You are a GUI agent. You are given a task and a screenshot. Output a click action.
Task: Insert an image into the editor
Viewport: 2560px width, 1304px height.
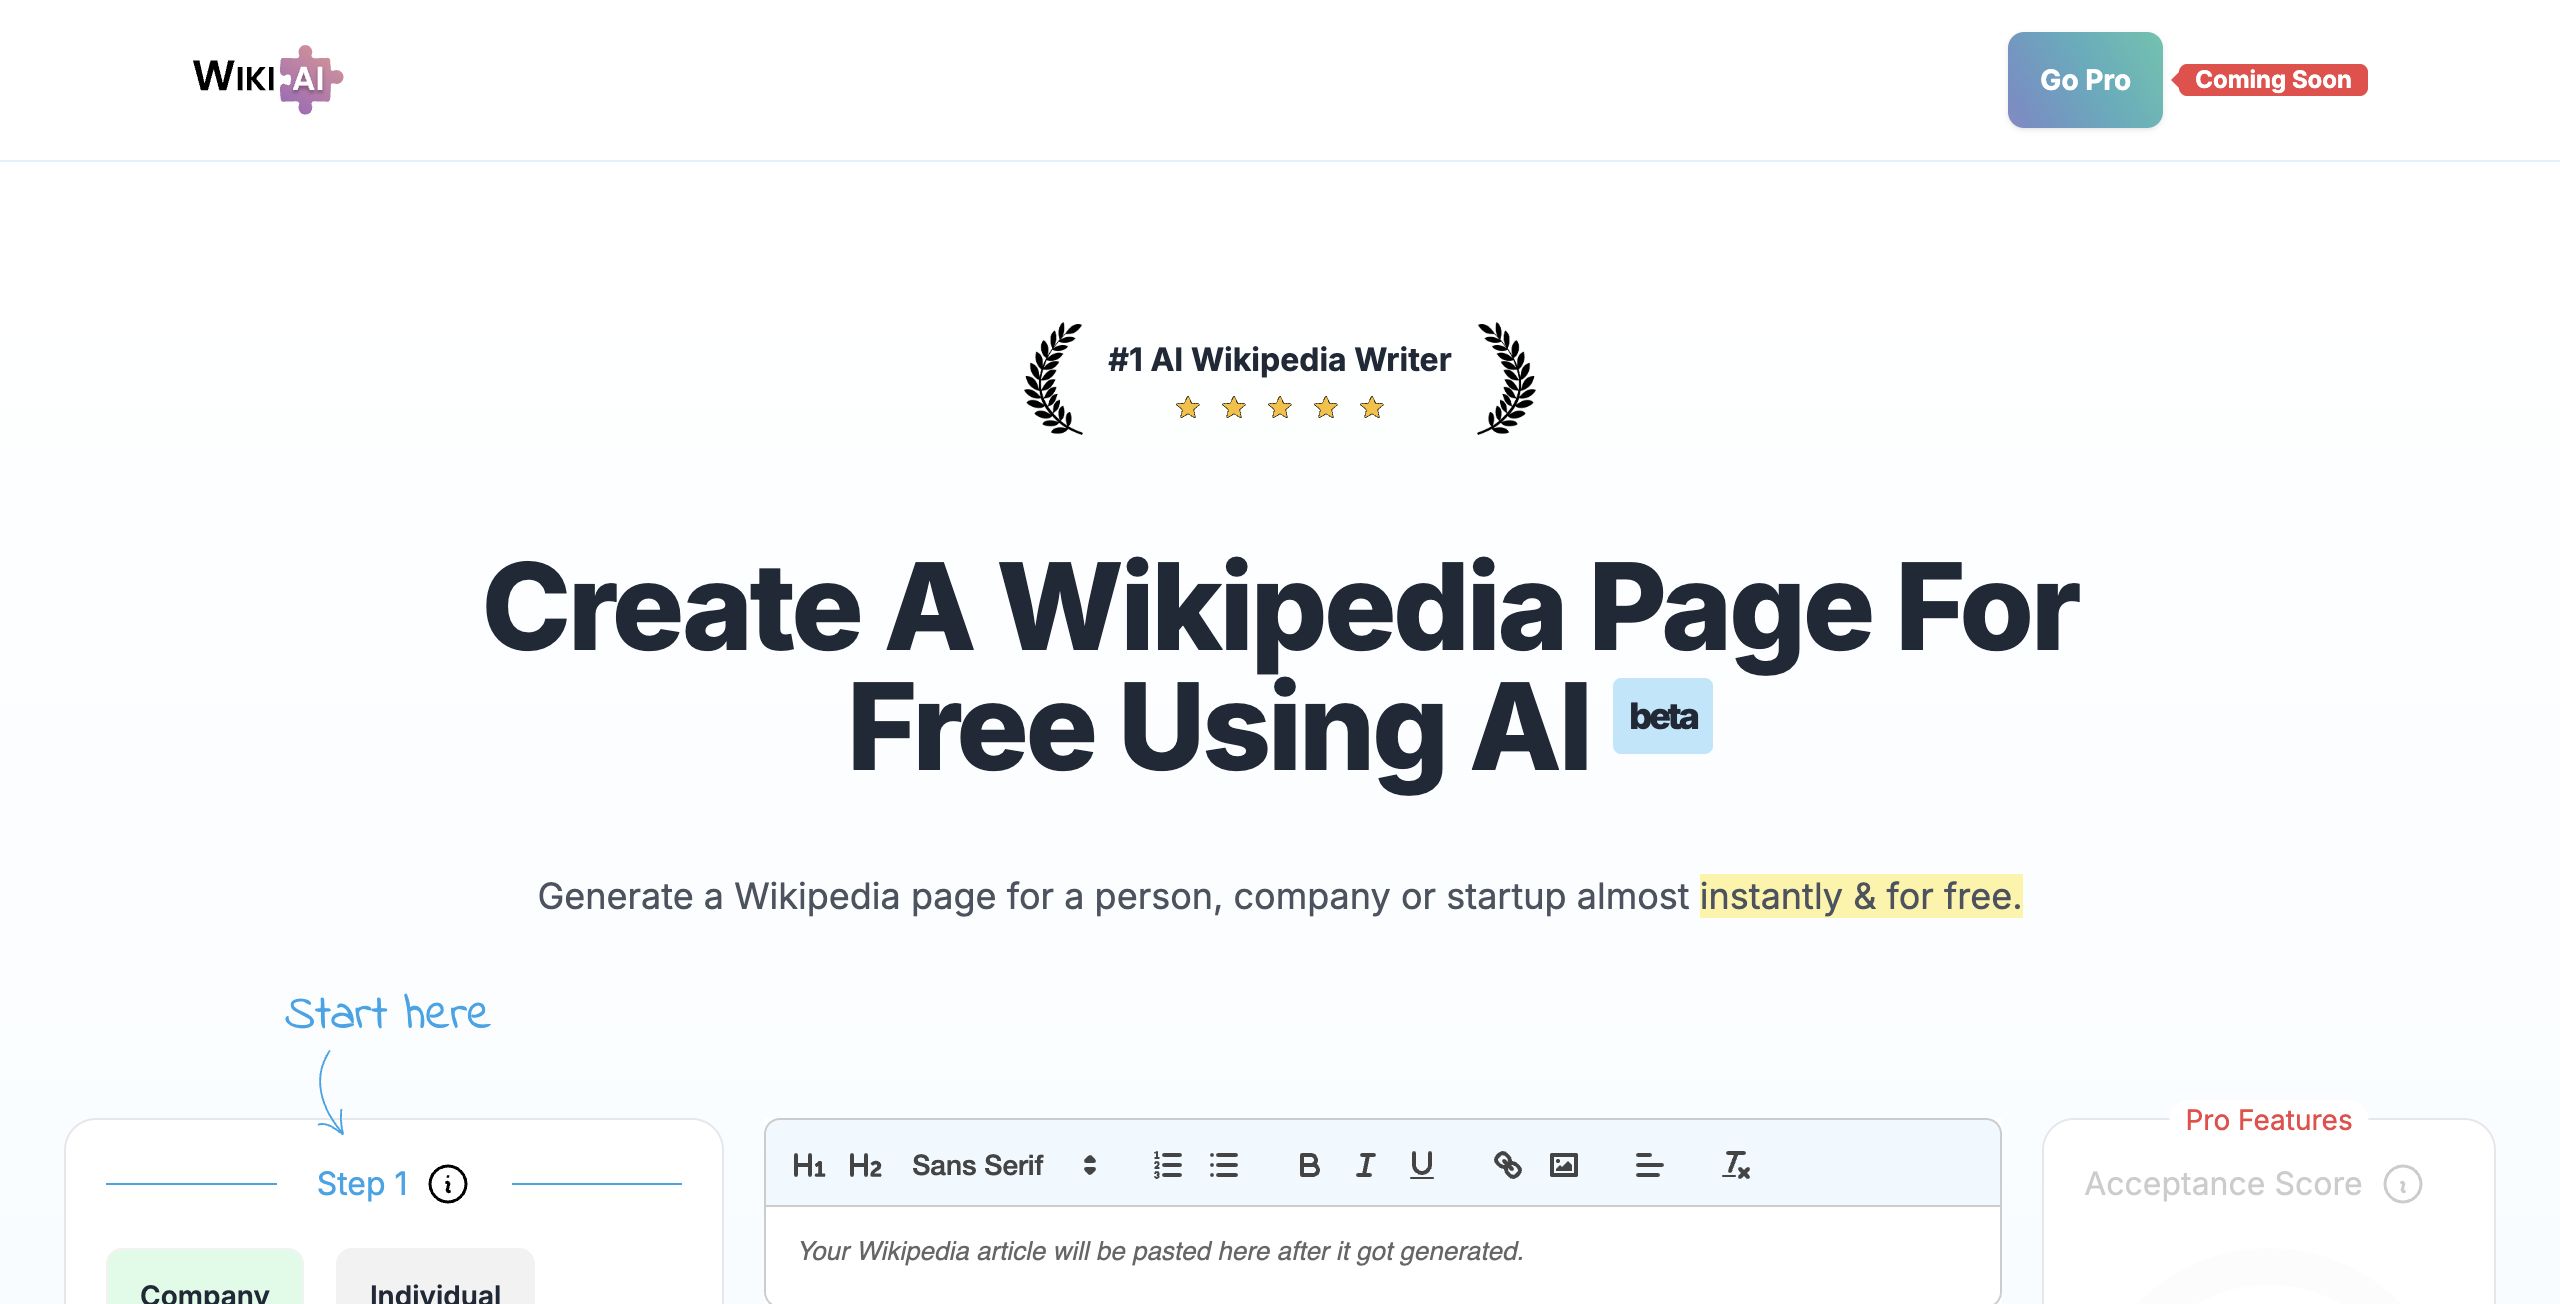coord(1563,1165)
